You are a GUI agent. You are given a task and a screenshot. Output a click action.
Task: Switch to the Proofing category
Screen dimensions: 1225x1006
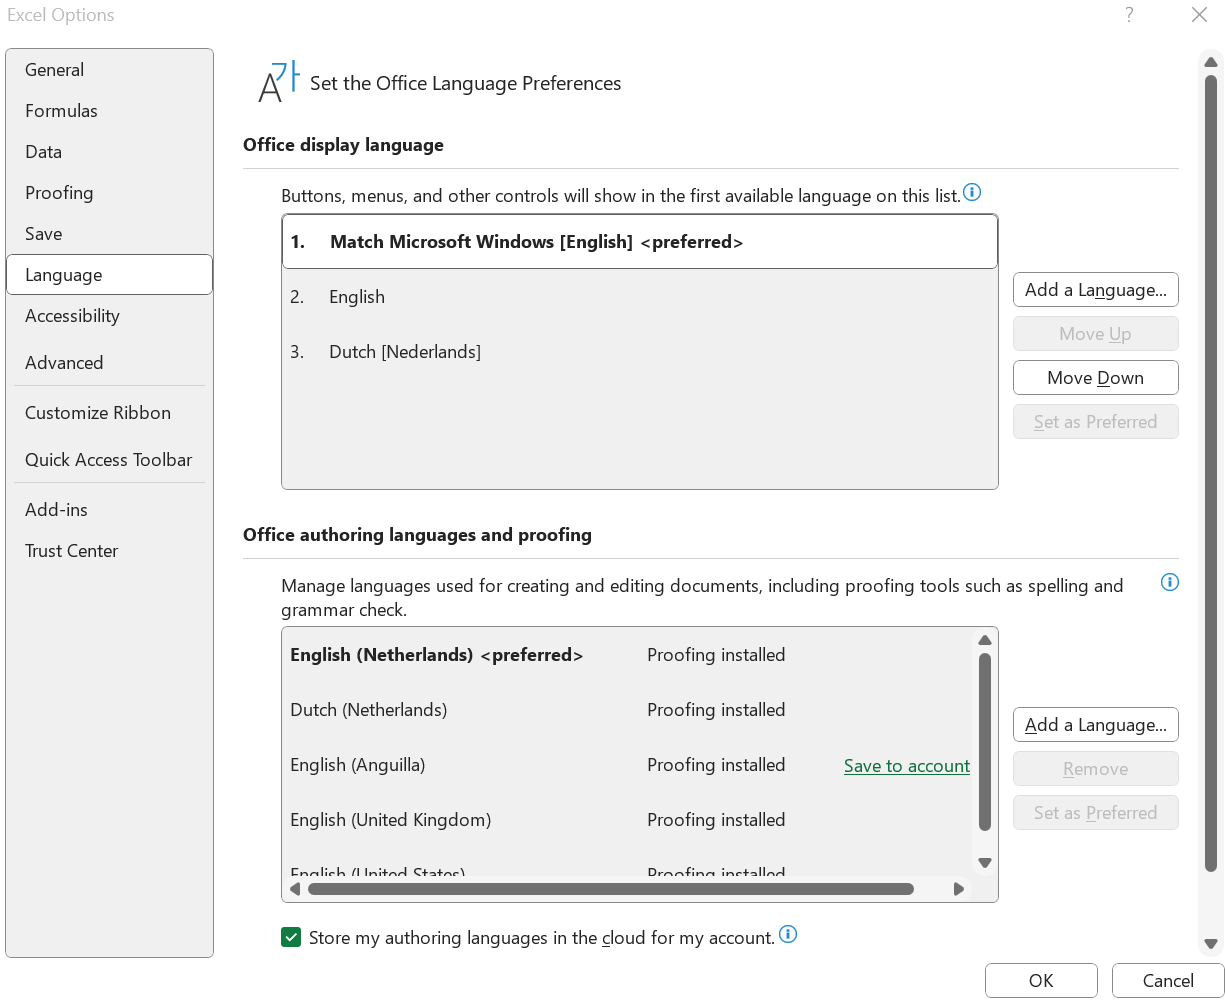coord(59,193)
